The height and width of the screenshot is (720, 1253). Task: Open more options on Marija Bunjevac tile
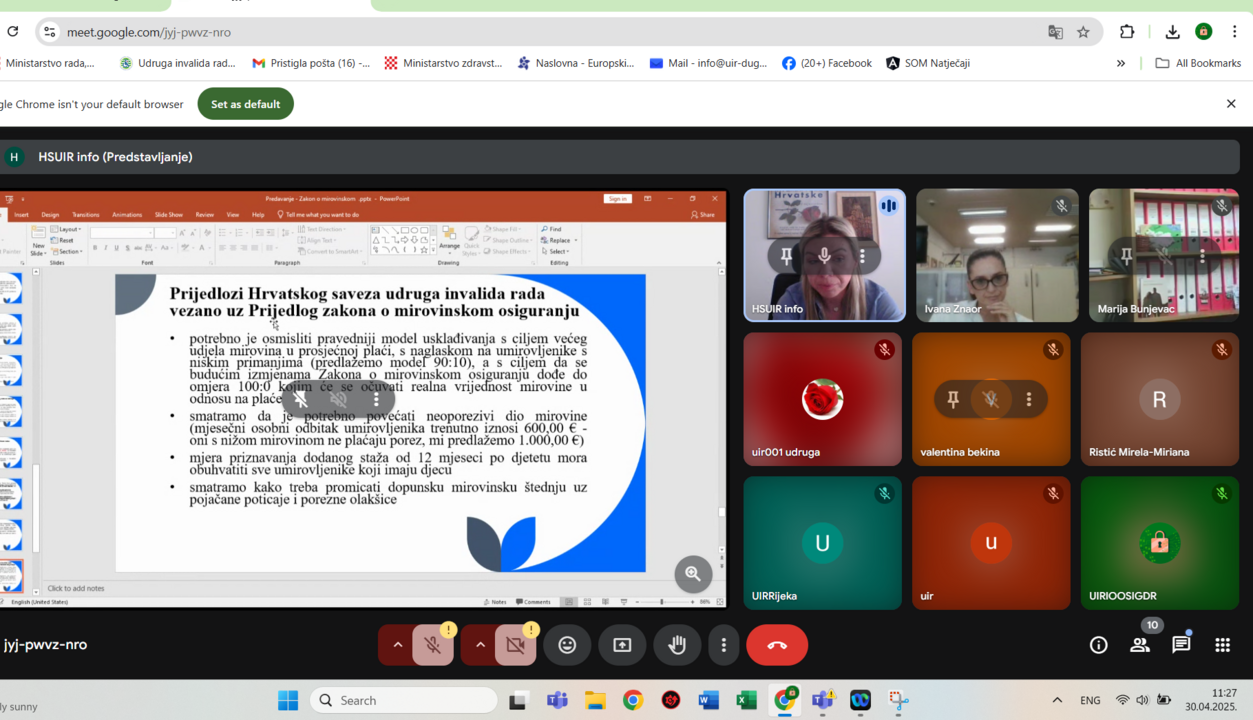pos(1202,256)
